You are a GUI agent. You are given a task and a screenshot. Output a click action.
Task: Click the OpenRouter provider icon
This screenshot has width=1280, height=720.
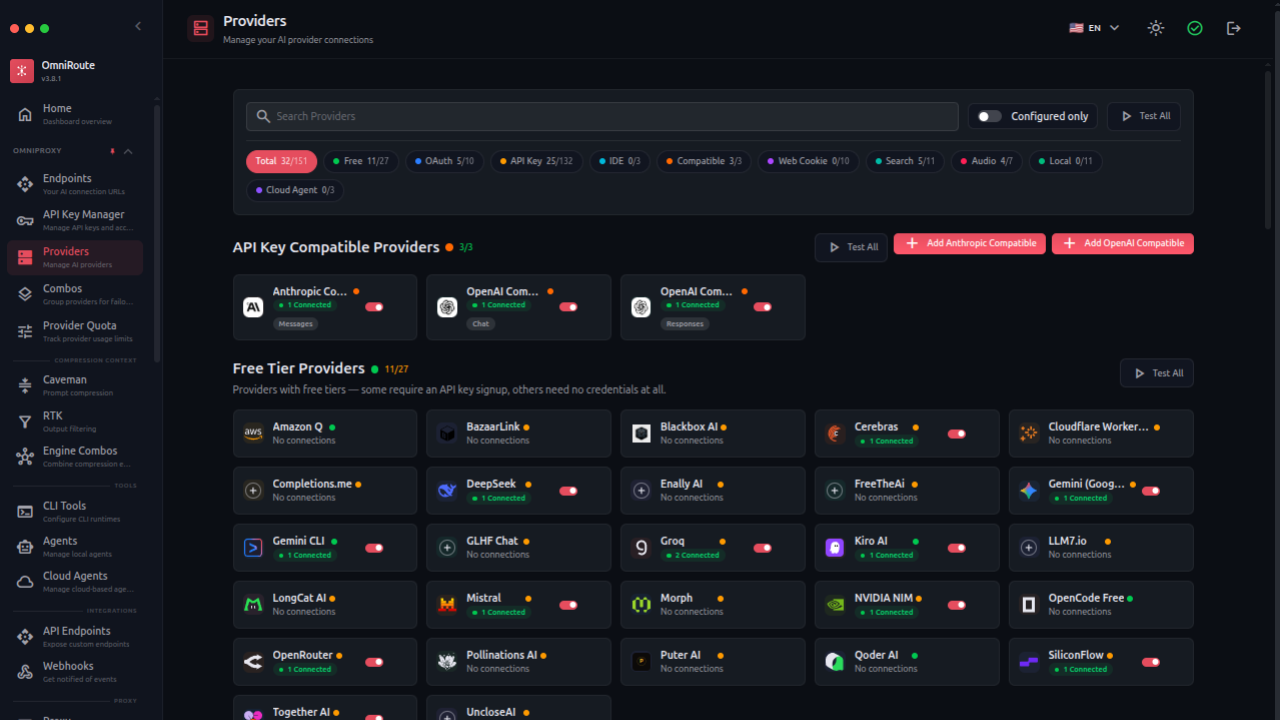pyautogui.click(x=253, y=661)
